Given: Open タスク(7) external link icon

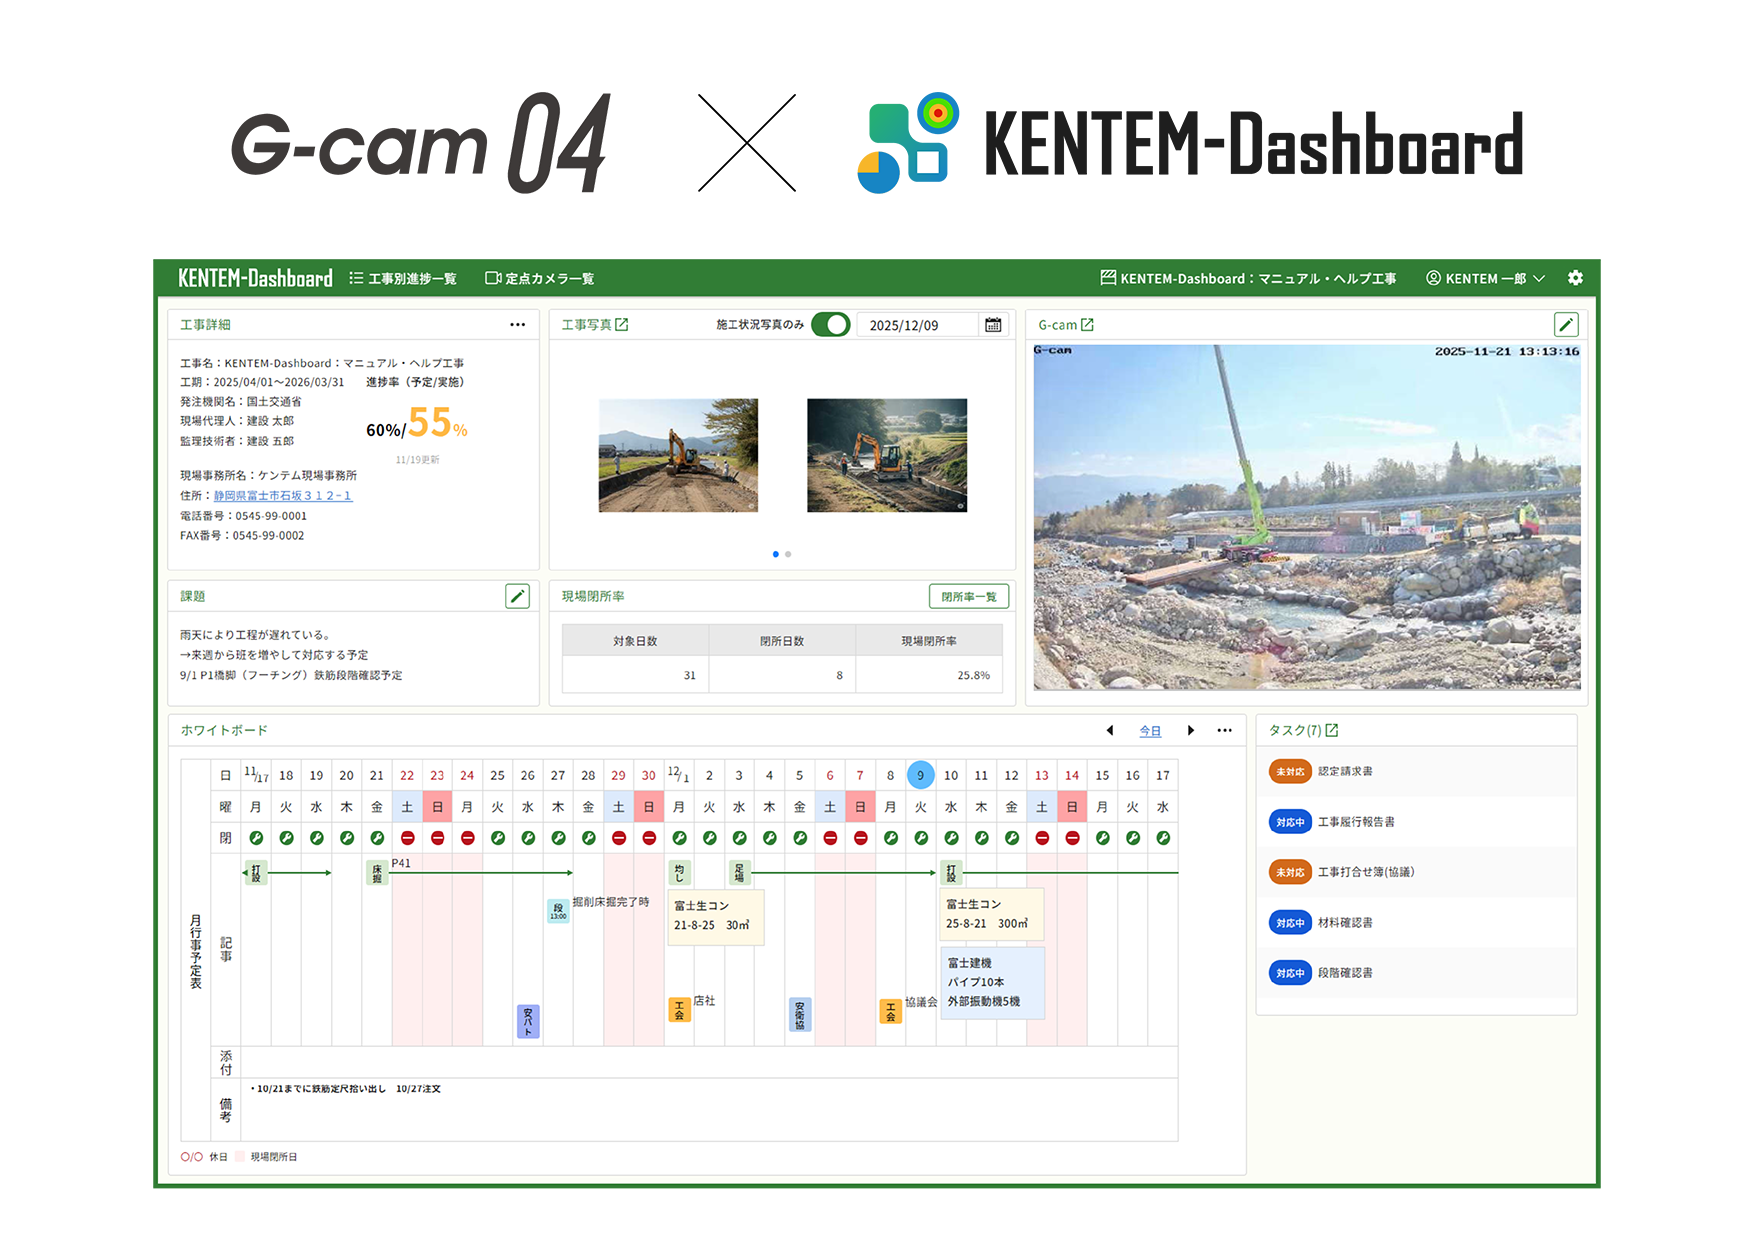Looking at the screenshot, I should pyautogui.click(x=1332, y=730).
